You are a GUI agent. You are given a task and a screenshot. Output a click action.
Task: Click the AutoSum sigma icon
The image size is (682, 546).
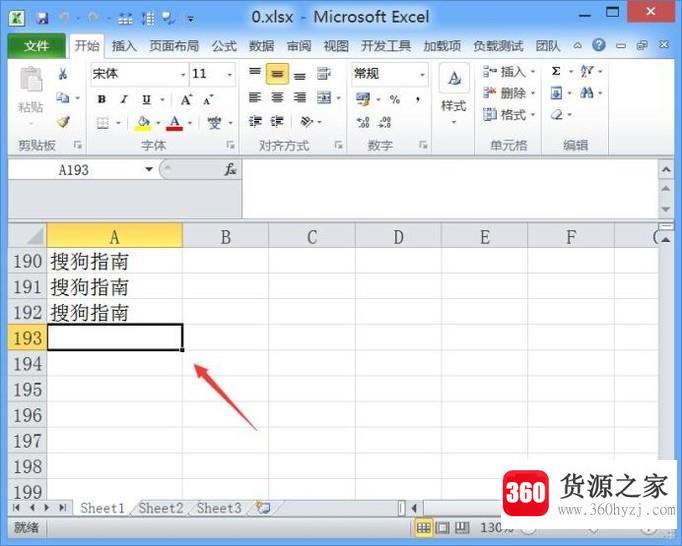(x=556, y=71)
